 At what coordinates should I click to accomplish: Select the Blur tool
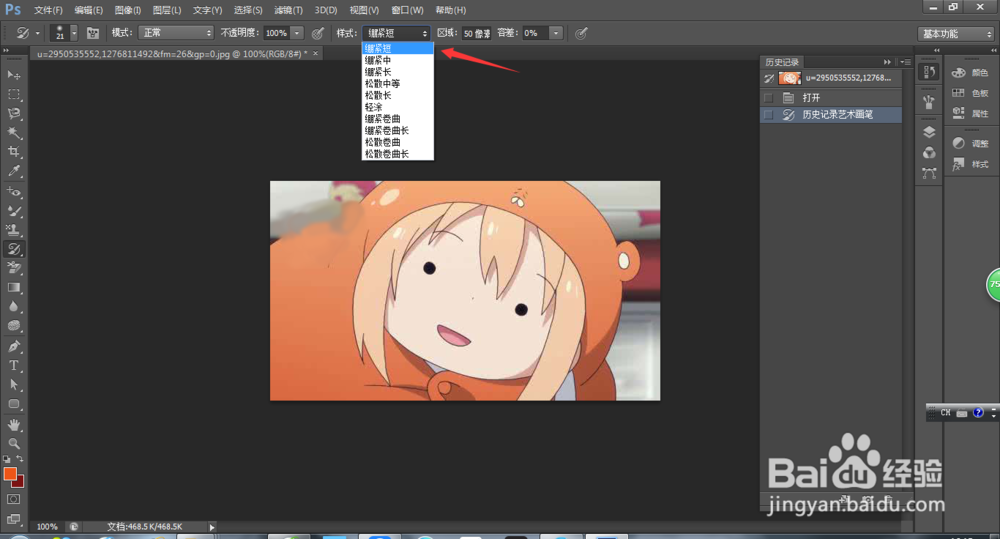(13, 307)
